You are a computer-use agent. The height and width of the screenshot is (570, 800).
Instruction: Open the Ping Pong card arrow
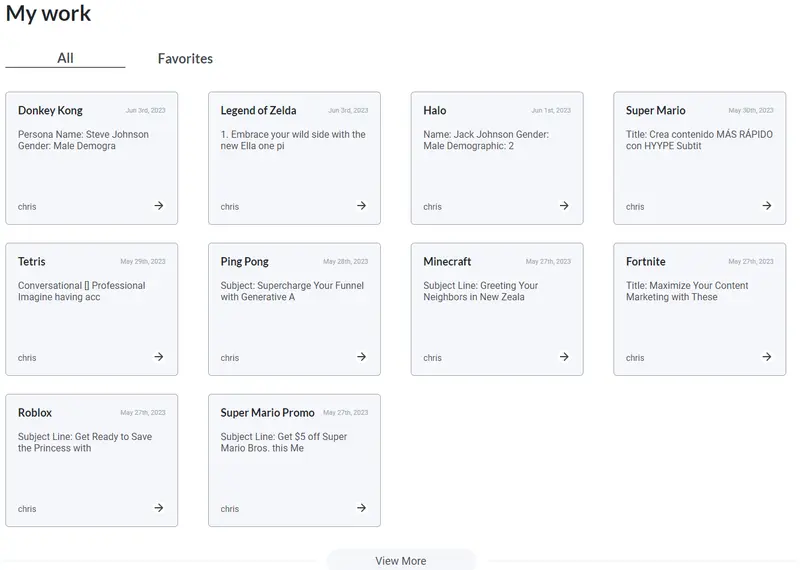361,357
